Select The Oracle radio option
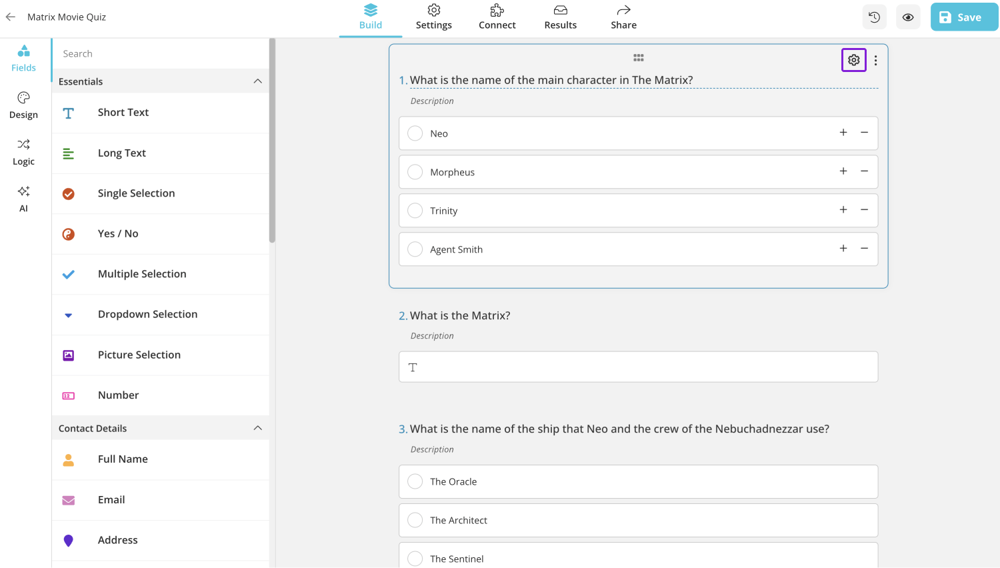 (415, 482)
